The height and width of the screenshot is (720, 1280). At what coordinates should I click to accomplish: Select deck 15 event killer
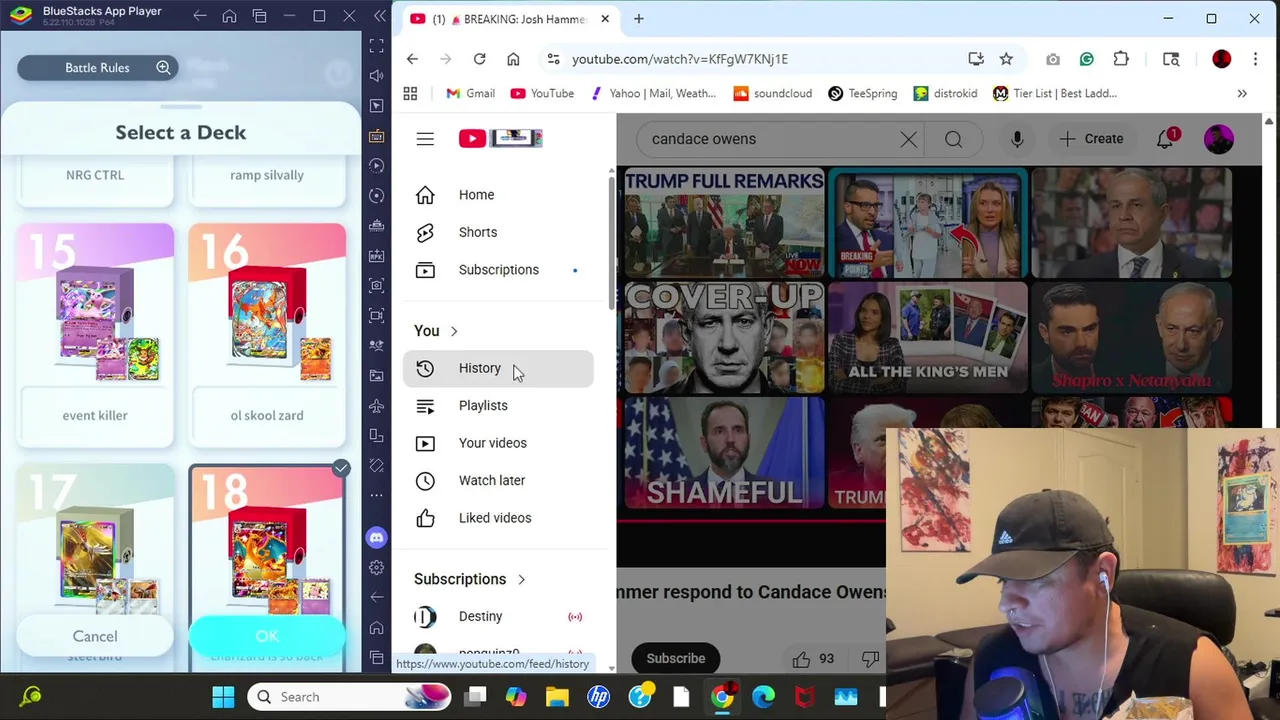95,333
